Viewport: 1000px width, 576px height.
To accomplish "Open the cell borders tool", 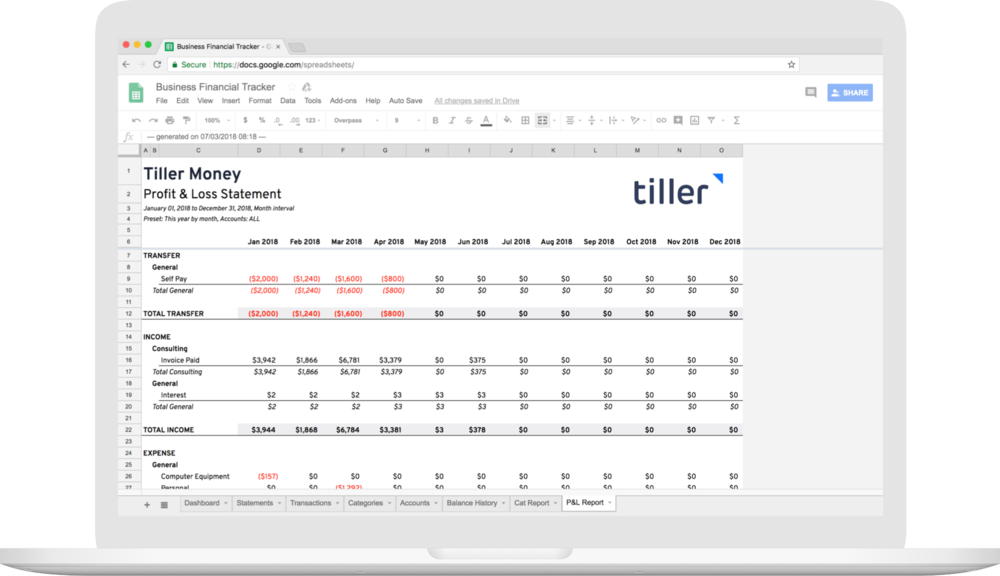I will [x=525, y=120].
